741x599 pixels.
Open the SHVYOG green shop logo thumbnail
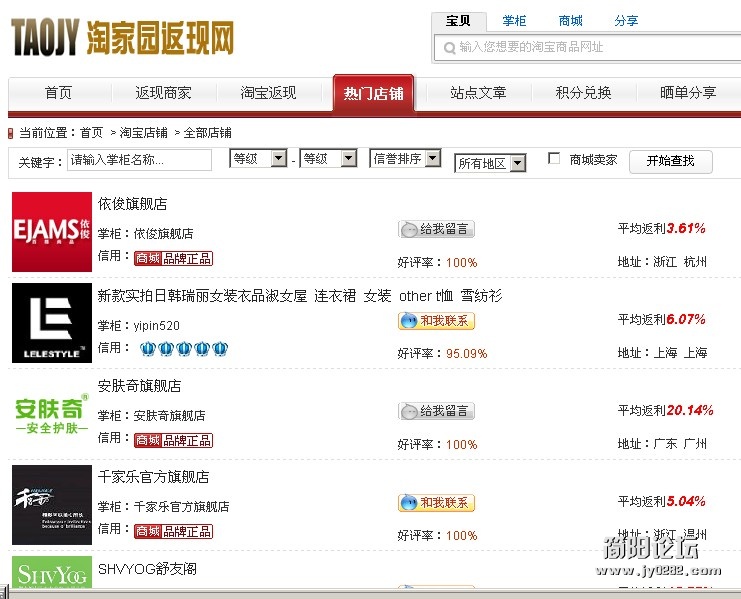click(x=52, y=572)
